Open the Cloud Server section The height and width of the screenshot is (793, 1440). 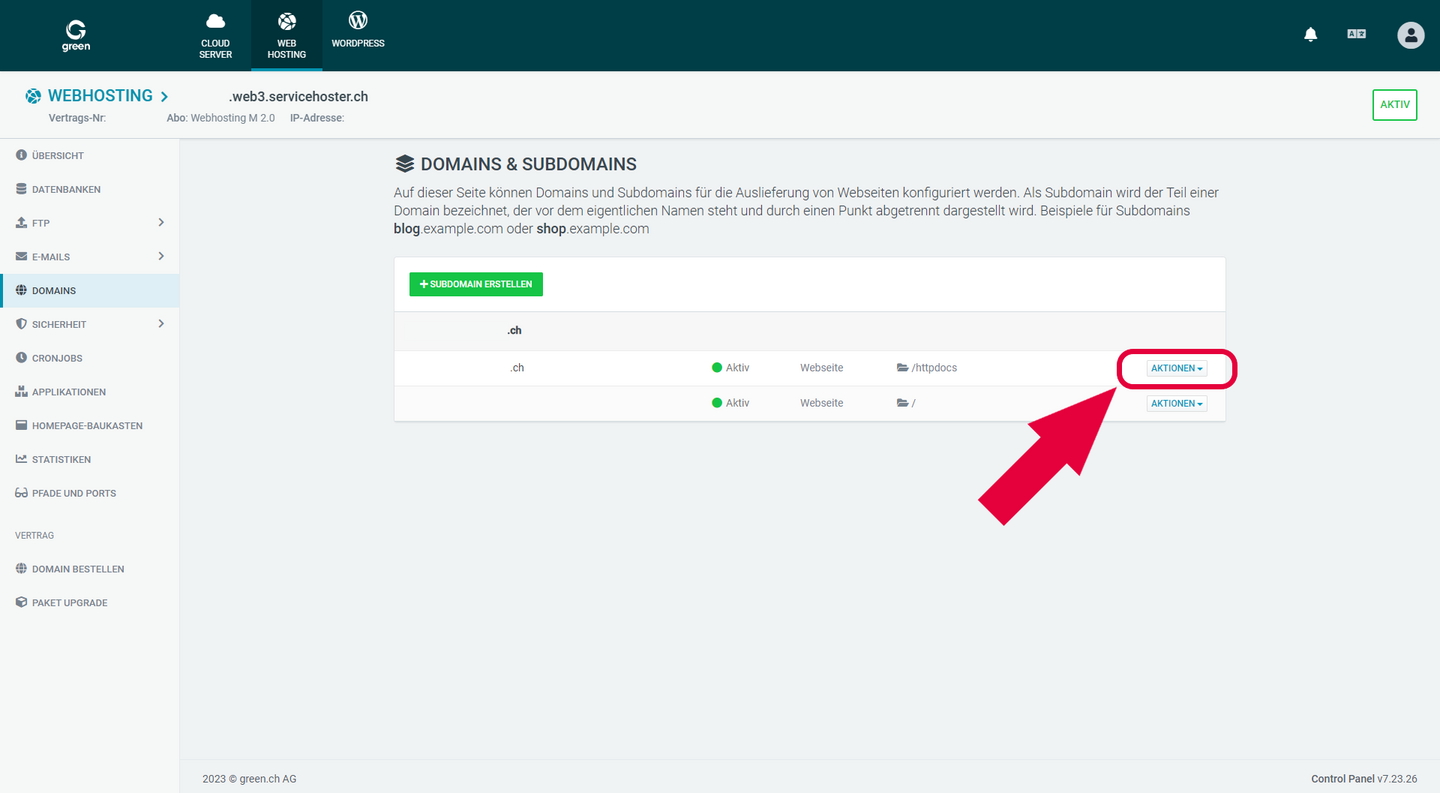pyautogui.click(x=215, y=35)
